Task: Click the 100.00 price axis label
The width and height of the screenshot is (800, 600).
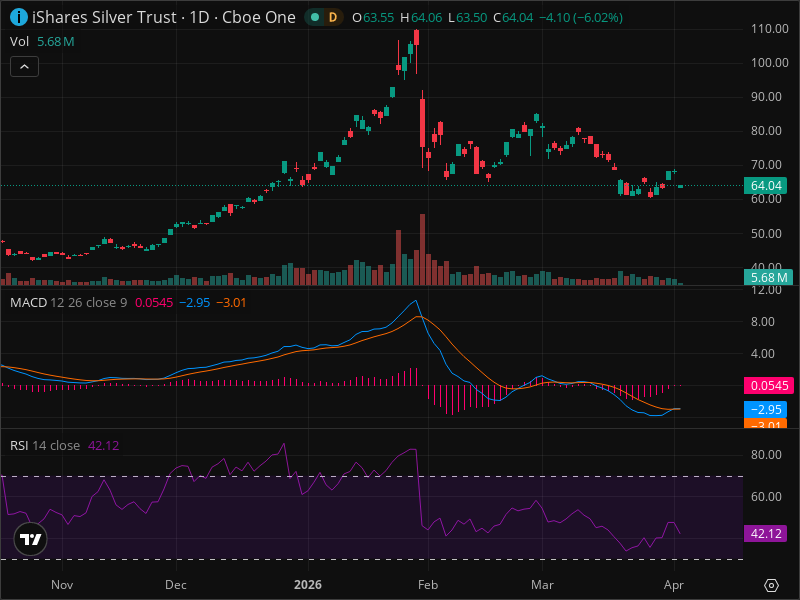Action: pos(769,63)
